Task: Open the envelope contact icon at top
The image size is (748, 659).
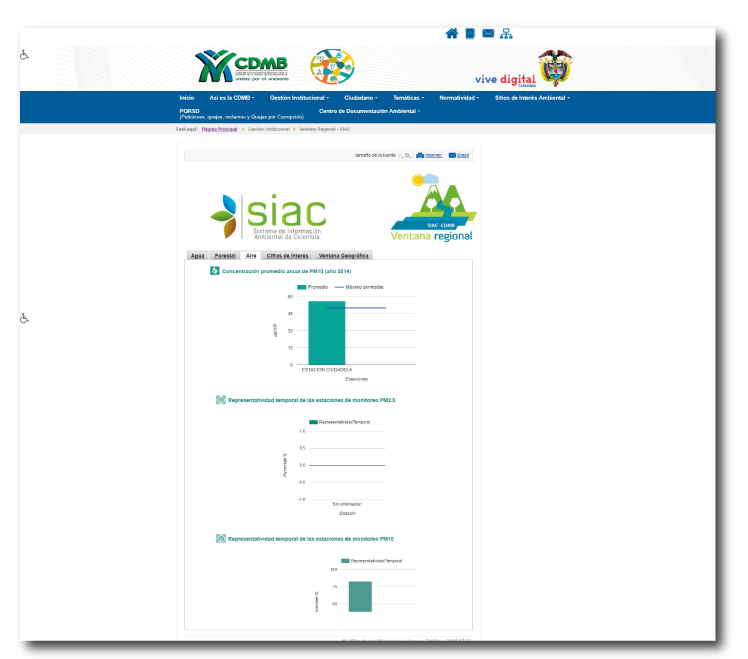Action: coord(488,33)
